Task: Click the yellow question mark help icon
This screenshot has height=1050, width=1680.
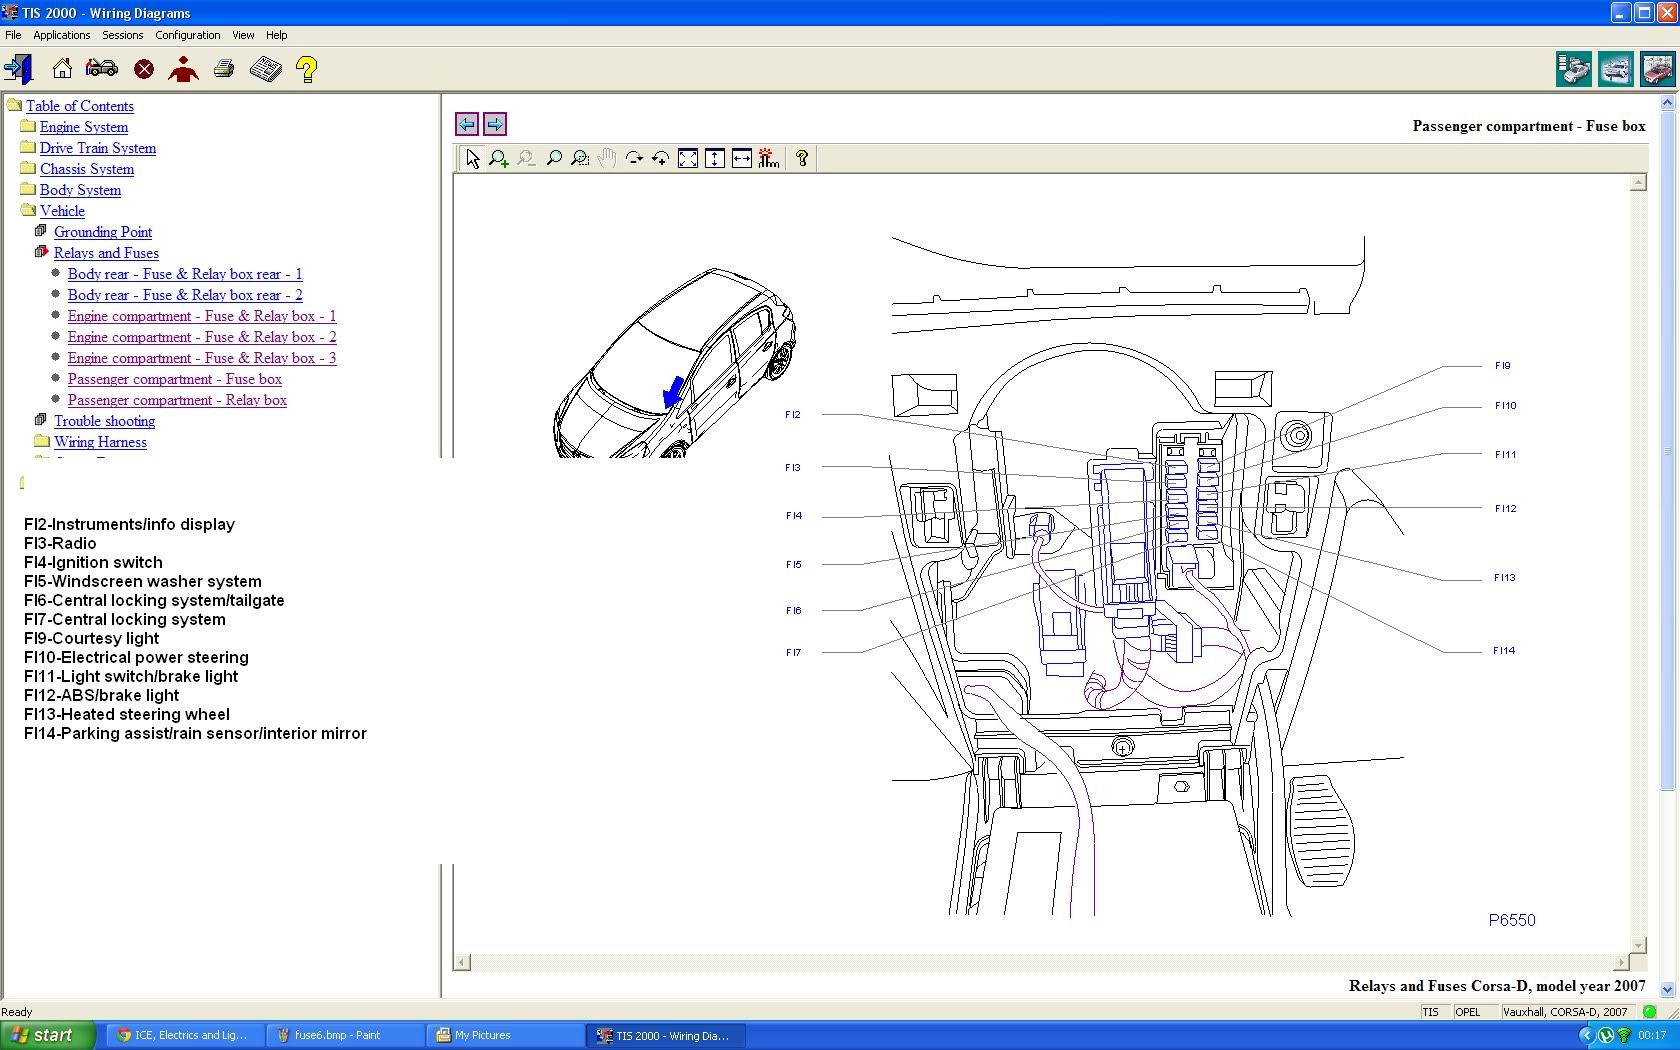Action: pyautogui.click(x=307, y=69)
